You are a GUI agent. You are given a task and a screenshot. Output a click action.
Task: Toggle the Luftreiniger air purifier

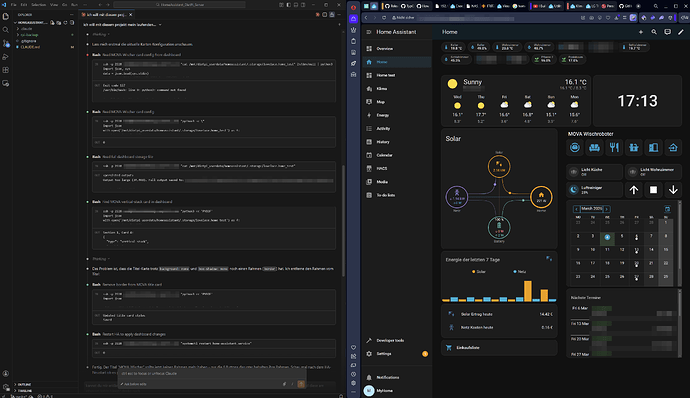pos(595,190)
